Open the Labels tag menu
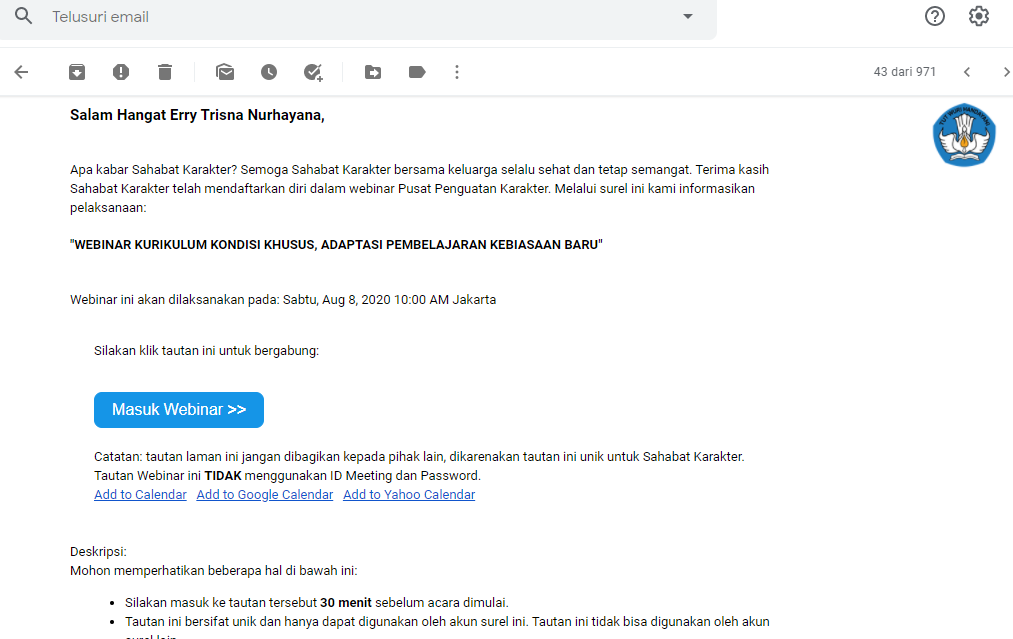The width and height of the screenshot is (1013, 639). 417,72
